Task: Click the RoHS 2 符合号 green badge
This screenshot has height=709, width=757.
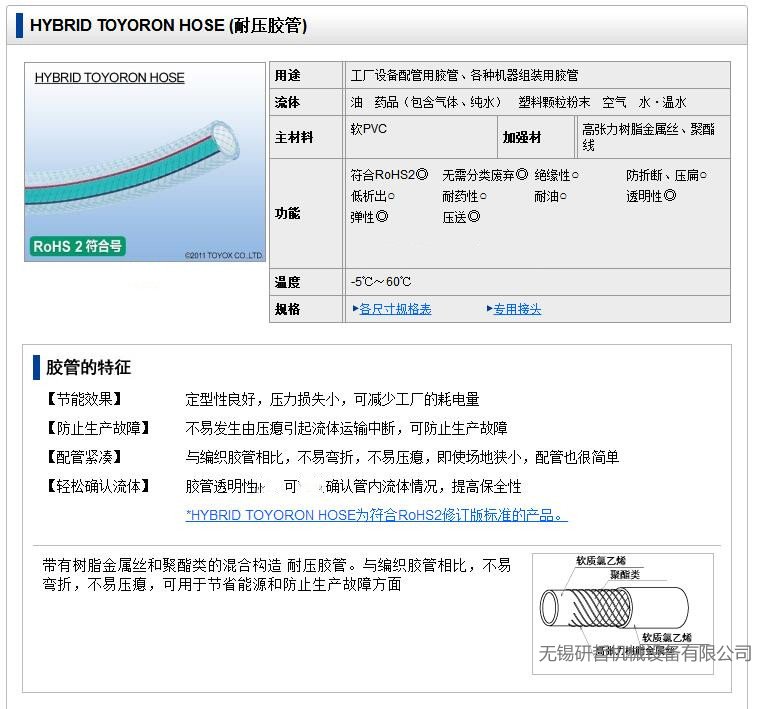Action: tap(77, 246)
